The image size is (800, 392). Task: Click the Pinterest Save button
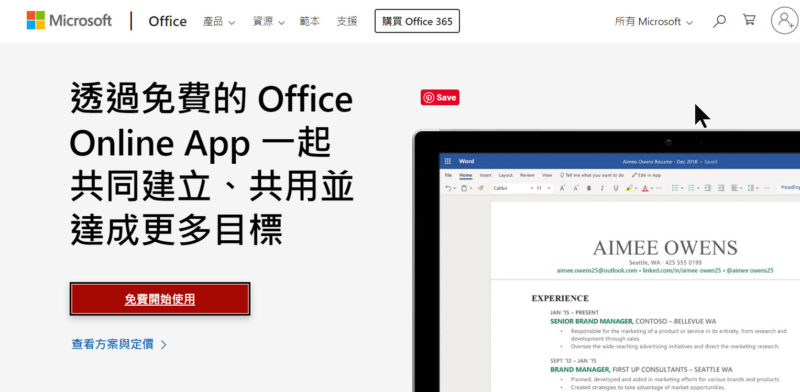[x=440, y=97]
